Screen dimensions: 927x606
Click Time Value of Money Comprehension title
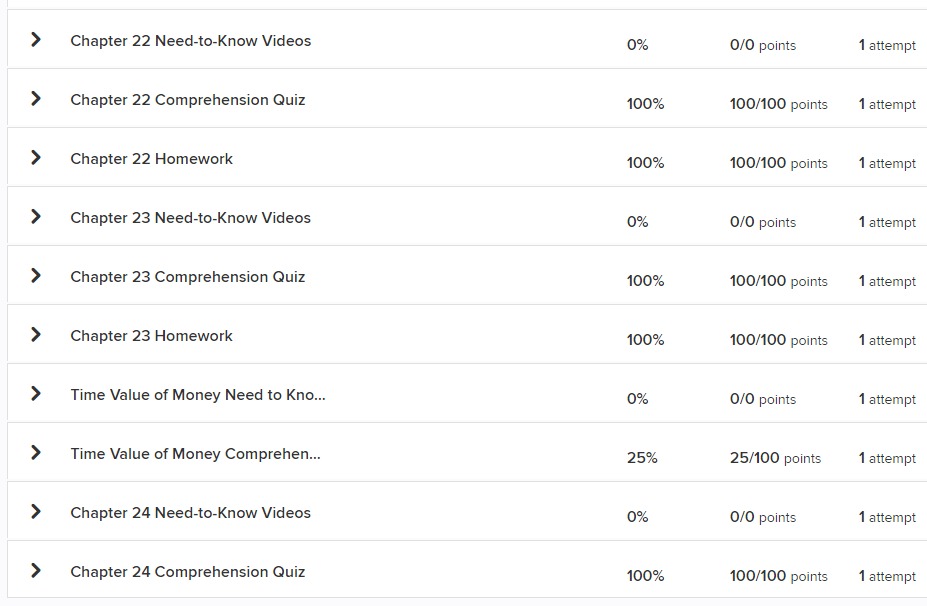tap(195, 454)
